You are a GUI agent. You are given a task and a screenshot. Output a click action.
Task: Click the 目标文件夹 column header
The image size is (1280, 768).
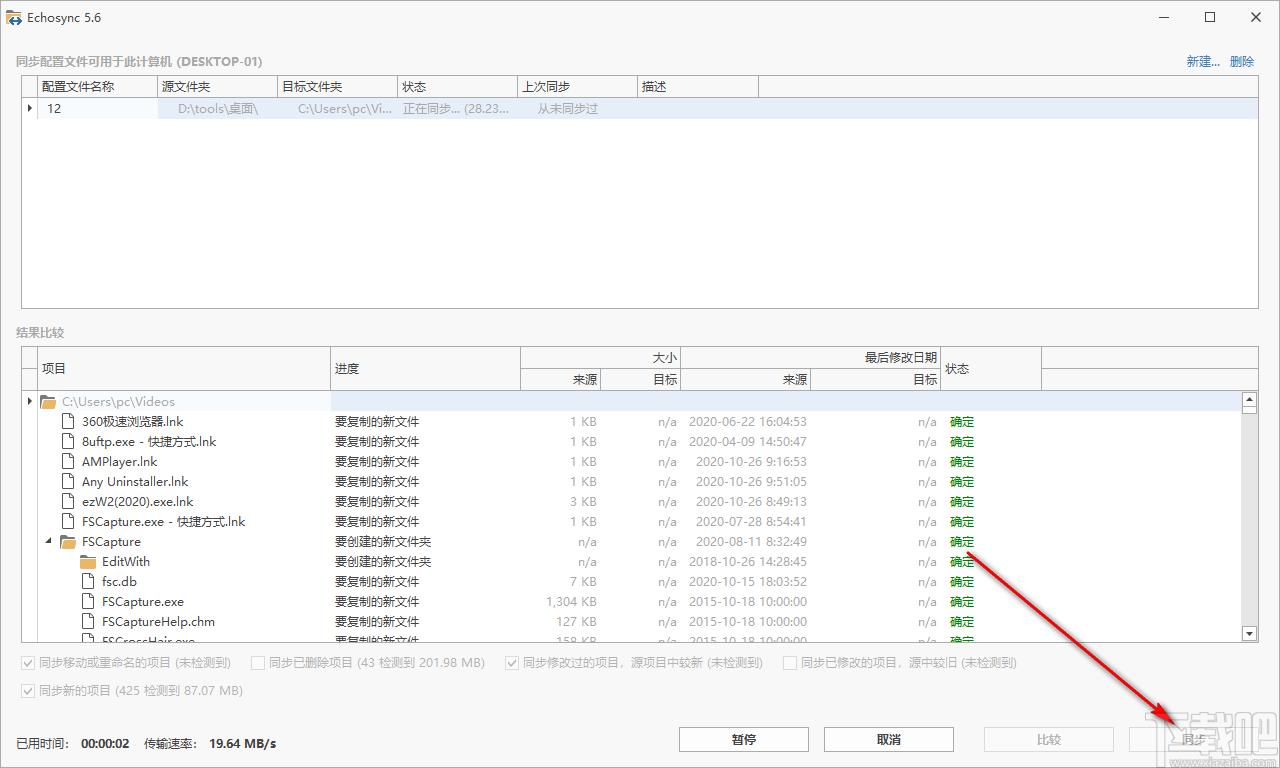338,87
